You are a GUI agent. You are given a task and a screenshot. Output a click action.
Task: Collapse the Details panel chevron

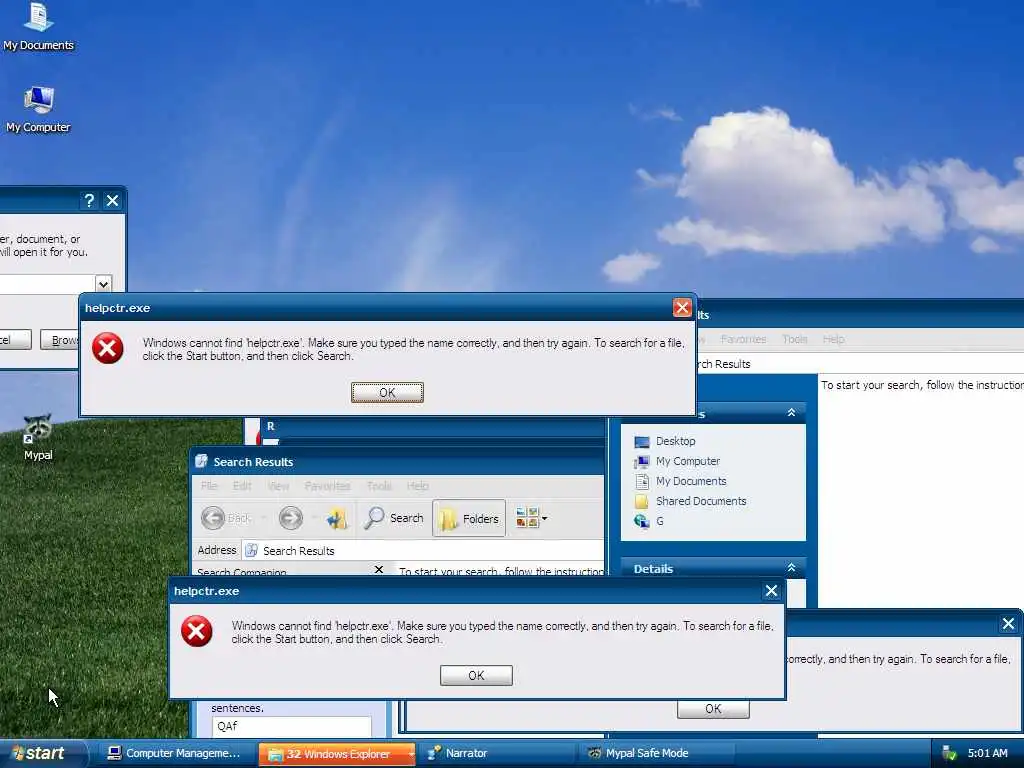coord(792,568)
